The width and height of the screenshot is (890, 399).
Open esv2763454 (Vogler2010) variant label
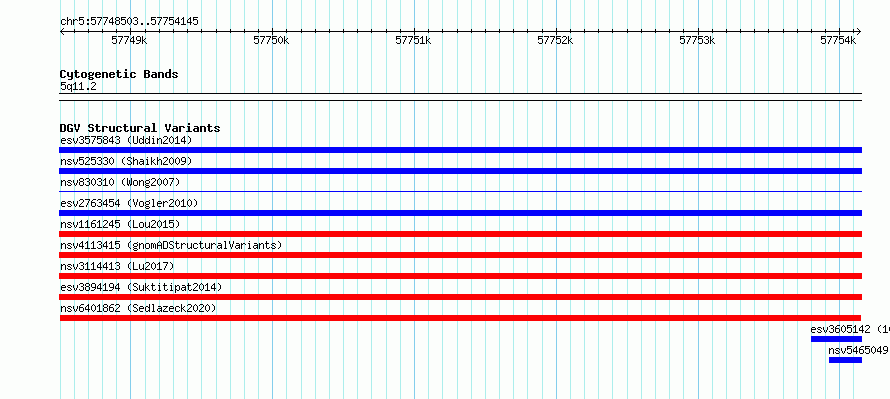129,203
